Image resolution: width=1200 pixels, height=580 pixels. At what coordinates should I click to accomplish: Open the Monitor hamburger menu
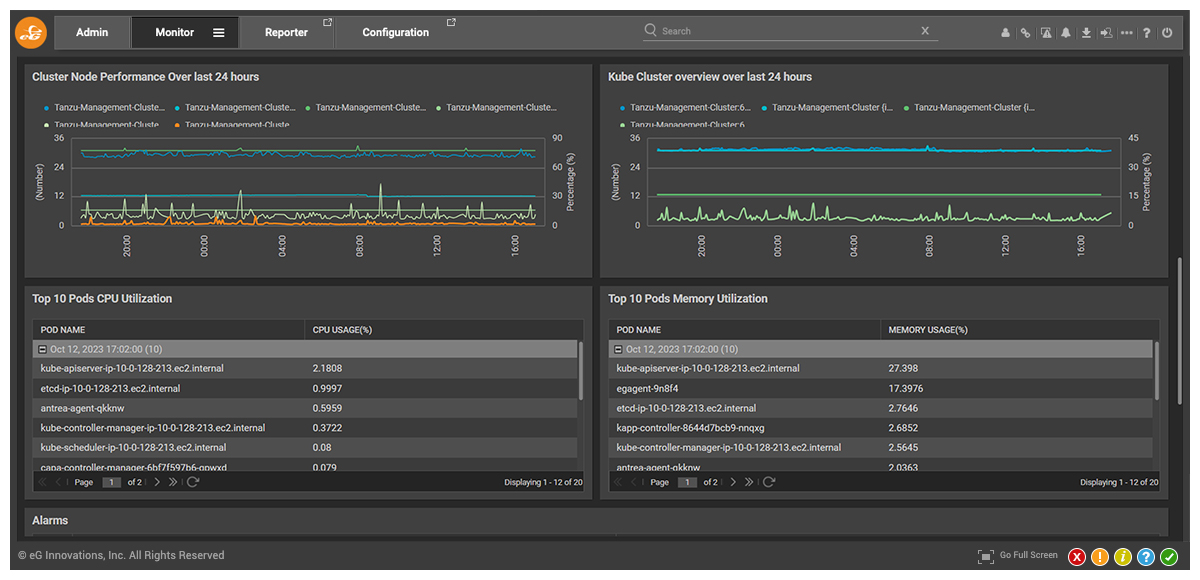click(219, 32)
